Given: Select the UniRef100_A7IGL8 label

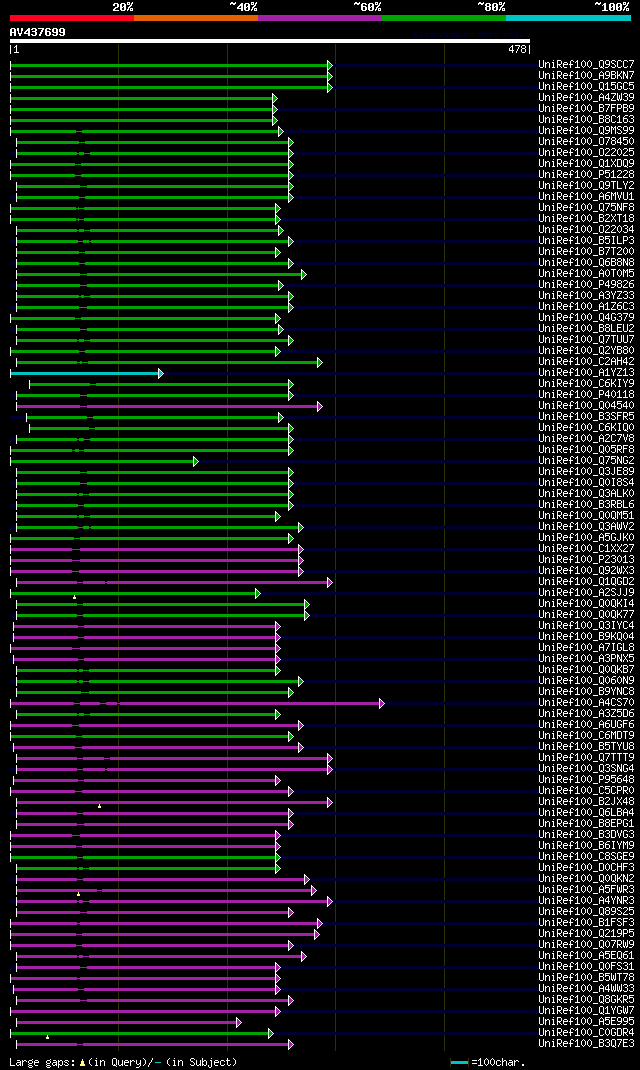Looking at the screenshot, I should pos(586,648).
